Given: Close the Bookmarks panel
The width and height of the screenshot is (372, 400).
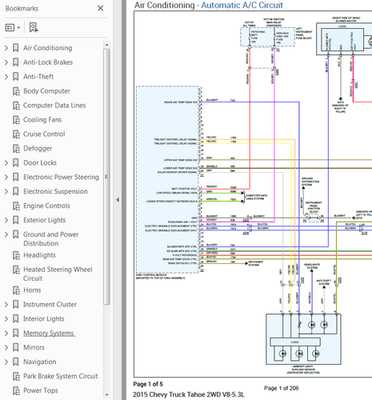Looking at the screenshot, I should [x=100, y=8].
